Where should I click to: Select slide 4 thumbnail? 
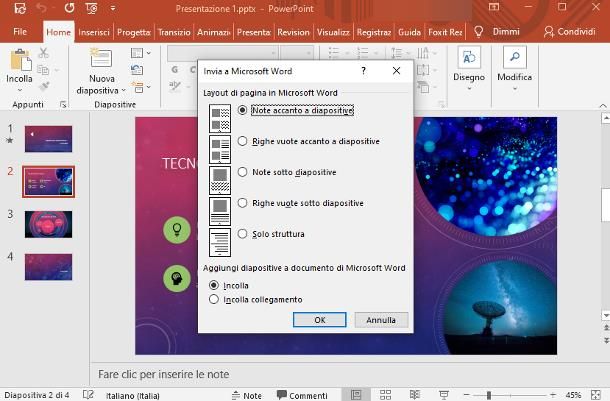(x=48, y=267)
